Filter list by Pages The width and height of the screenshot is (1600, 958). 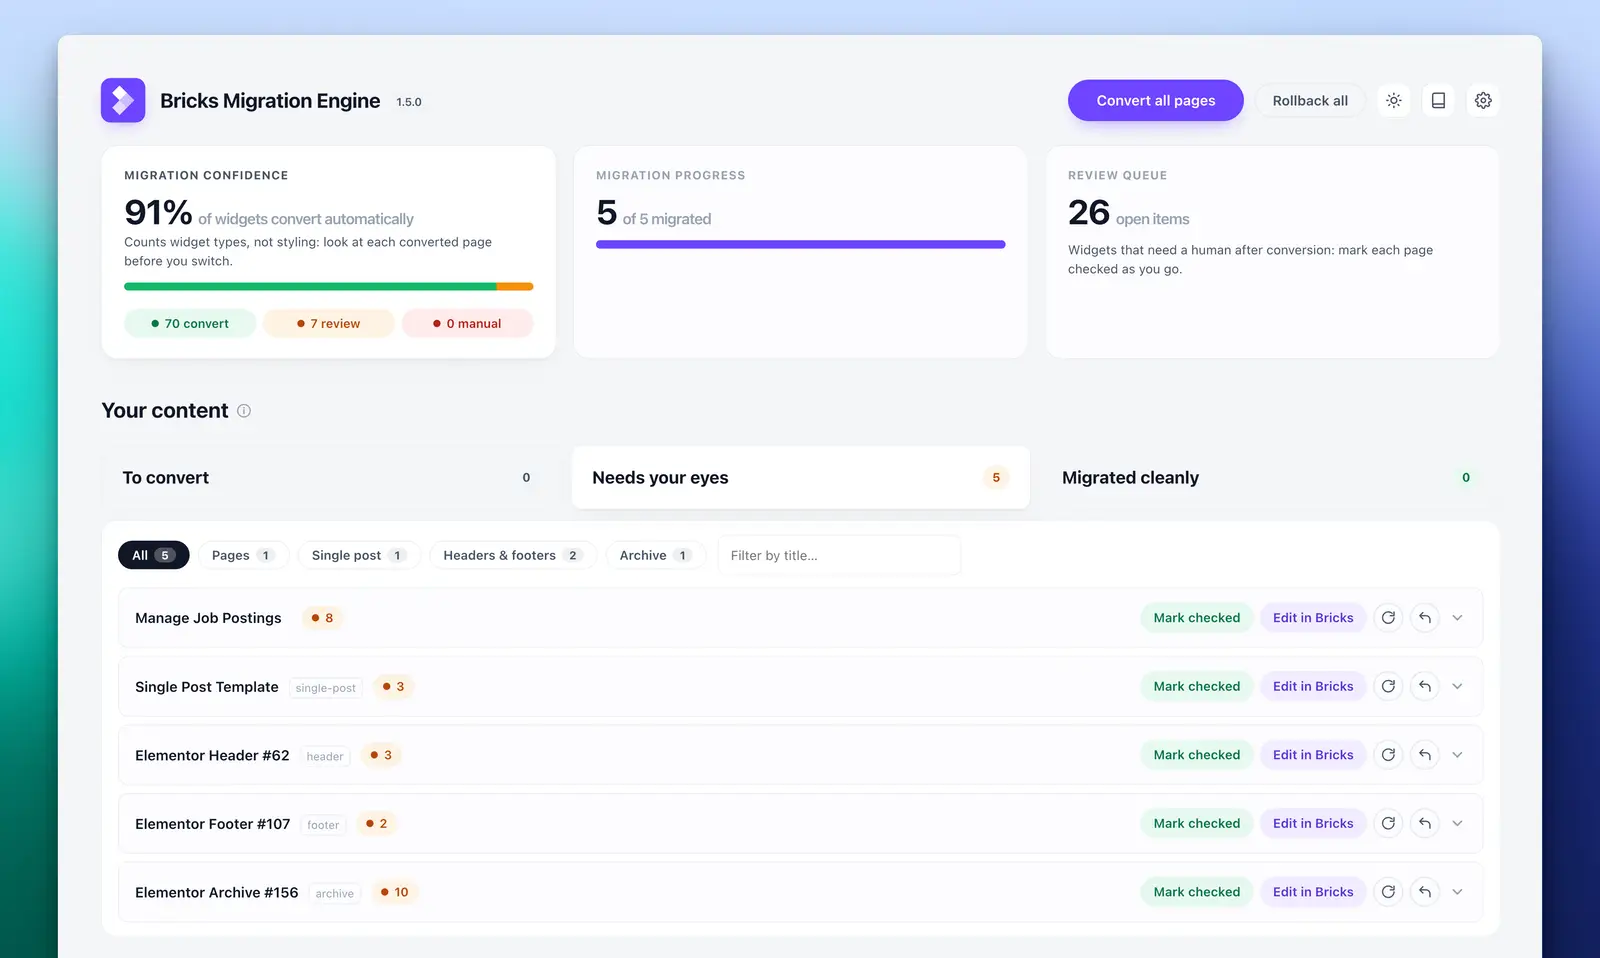tap(243, 555)
